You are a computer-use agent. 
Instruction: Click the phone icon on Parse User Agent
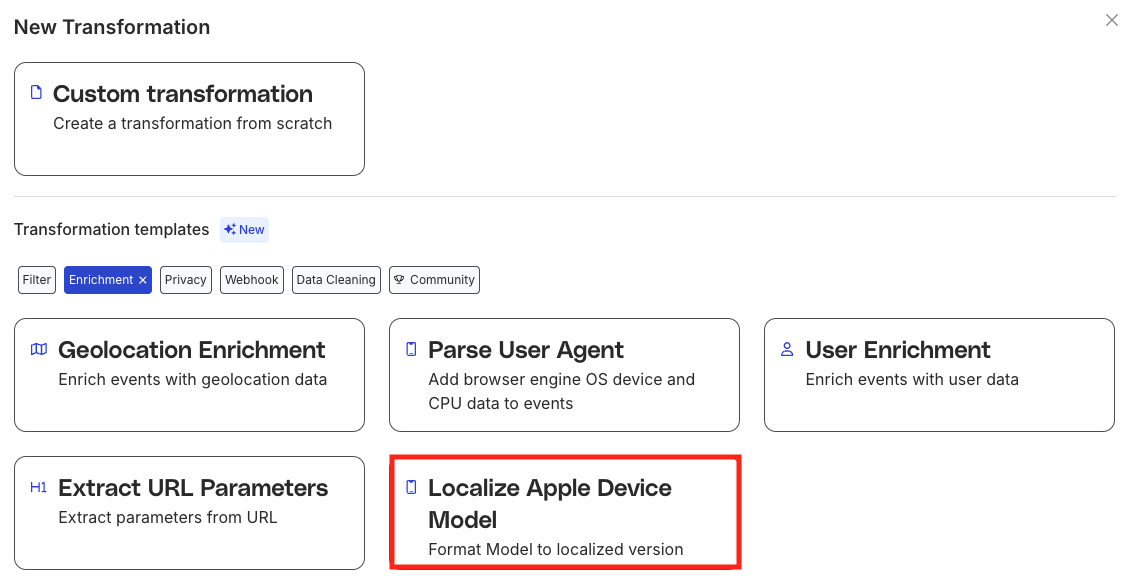coord(412,350)
